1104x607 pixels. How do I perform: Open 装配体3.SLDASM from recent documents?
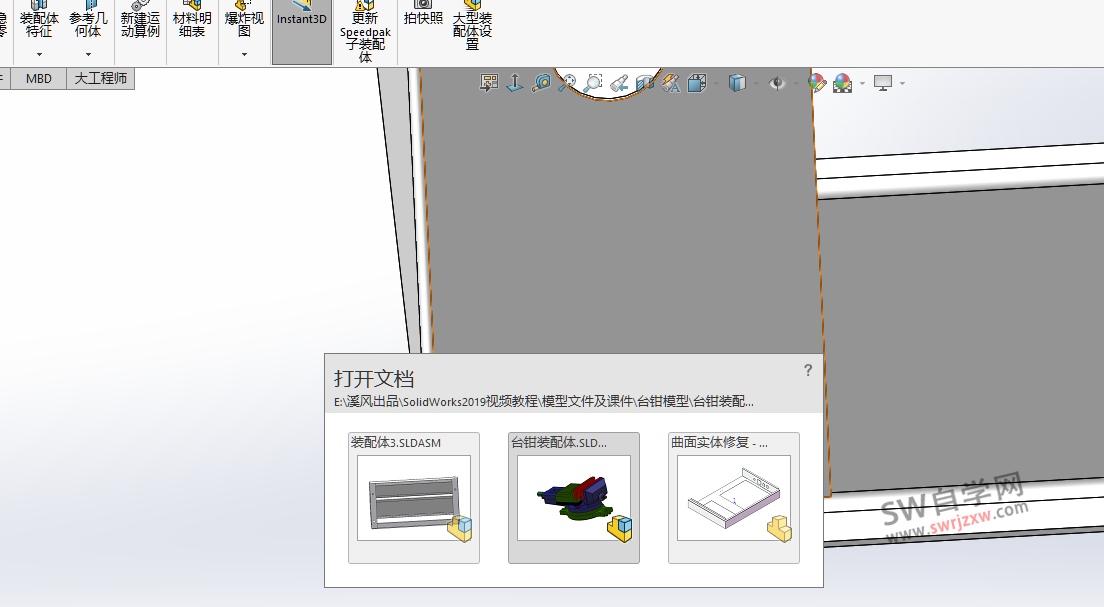tap(413, 497)
